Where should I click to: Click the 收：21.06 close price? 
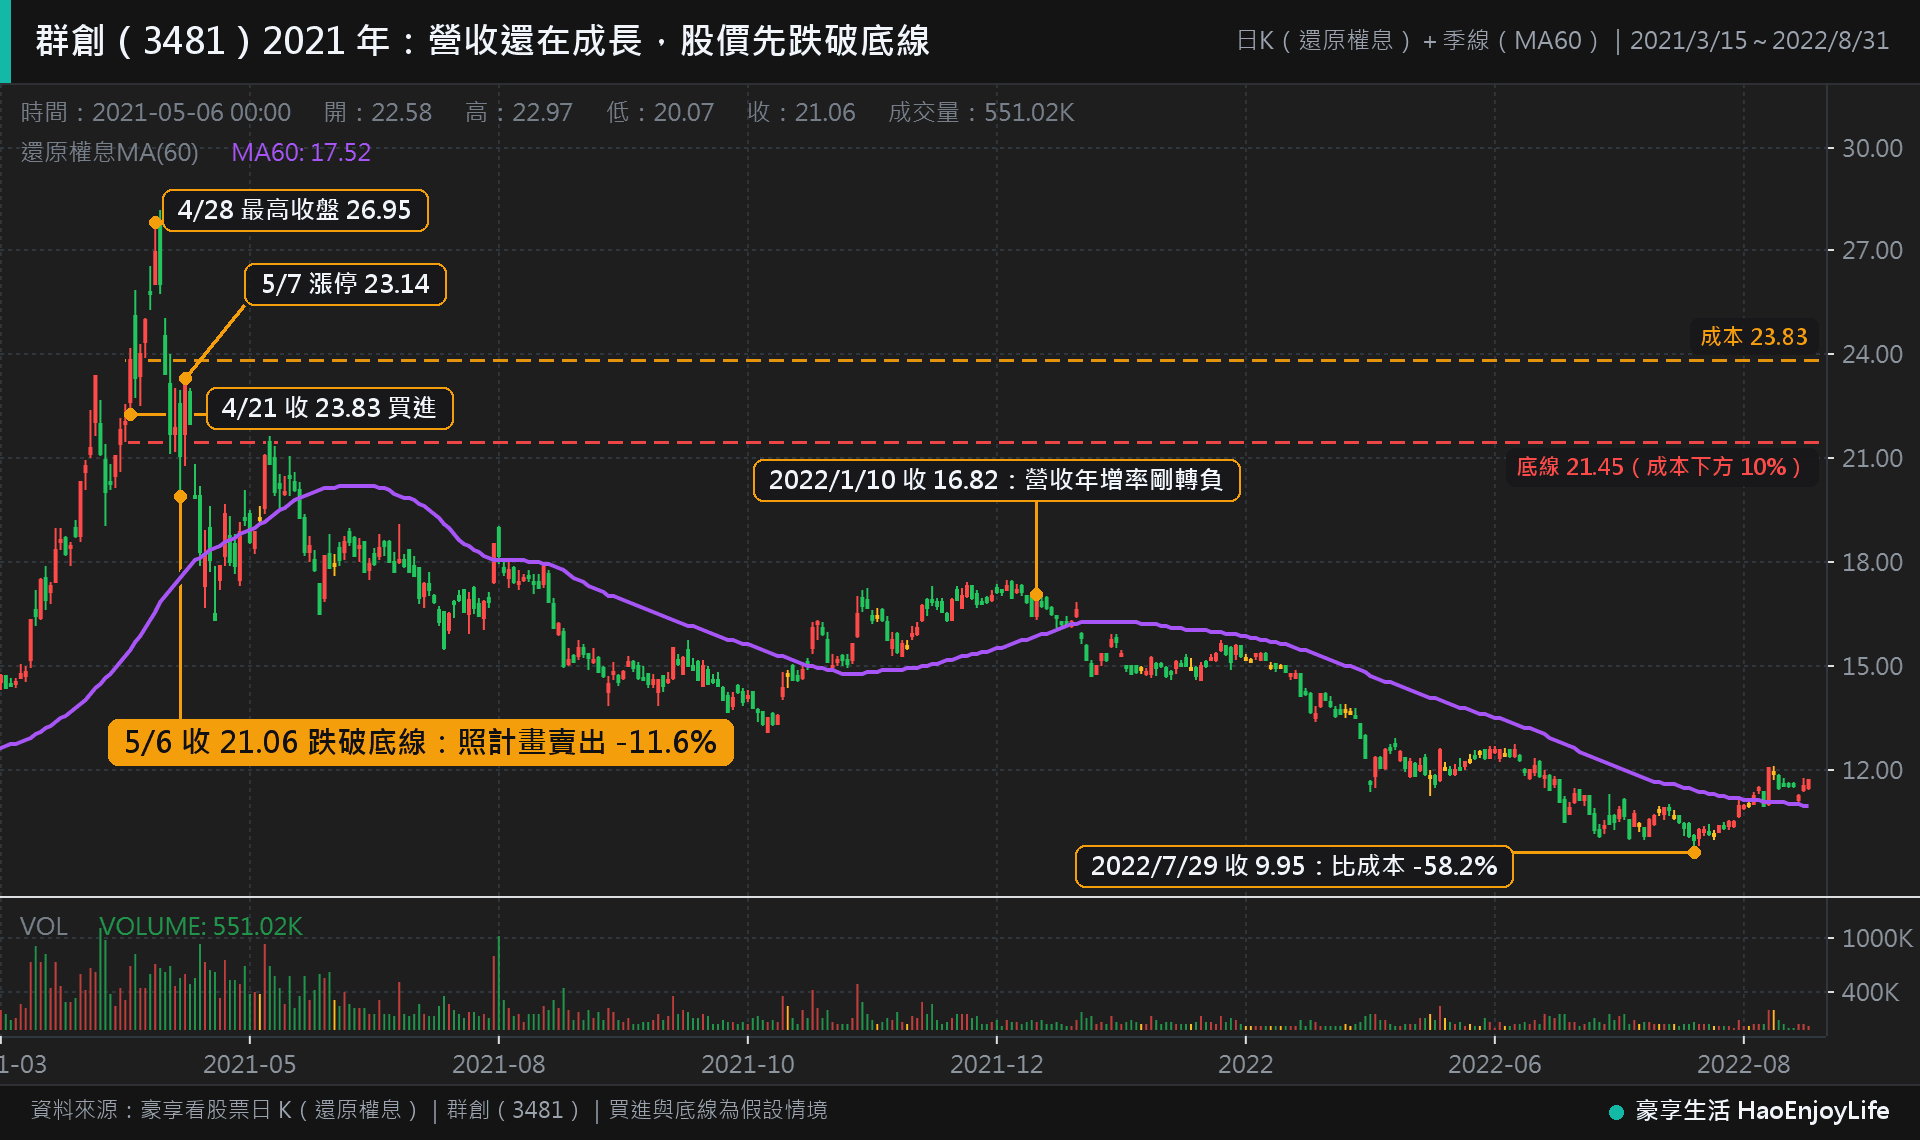point(801,112)
